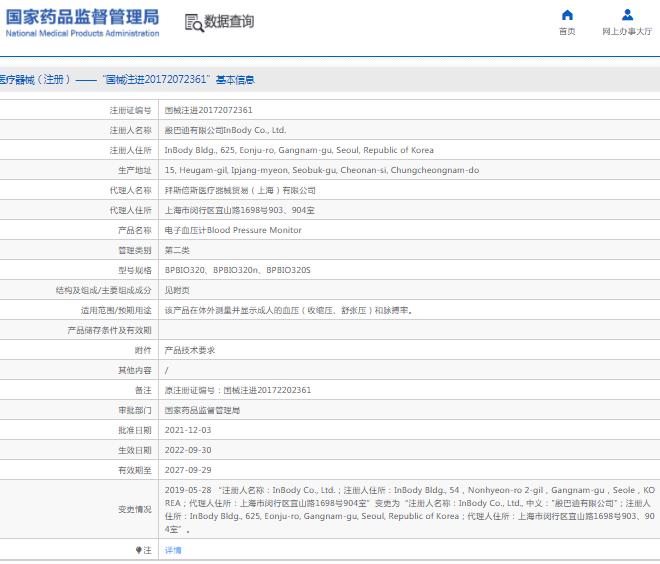Screen dimensions: 660x564
Task: Click the 首页 text link
Action: 567,32
